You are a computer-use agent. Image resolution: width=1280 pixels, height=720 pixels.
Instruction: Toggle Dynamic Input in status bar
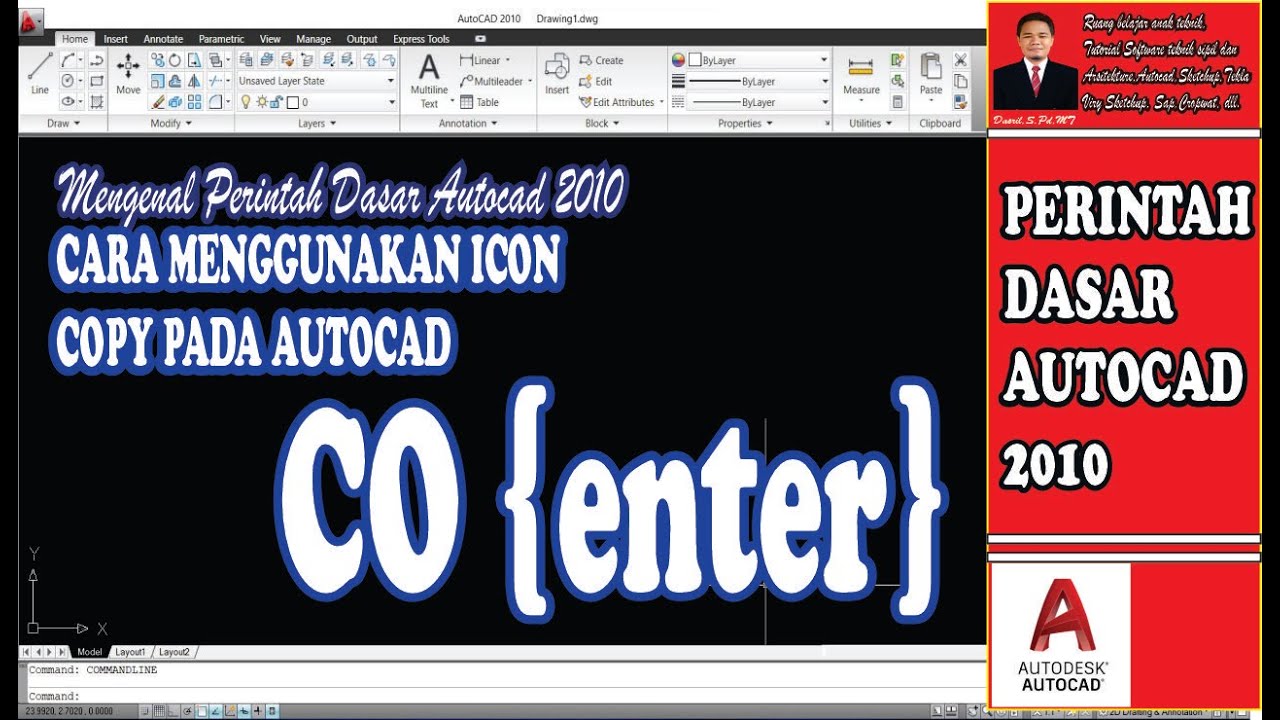(244, 711)
